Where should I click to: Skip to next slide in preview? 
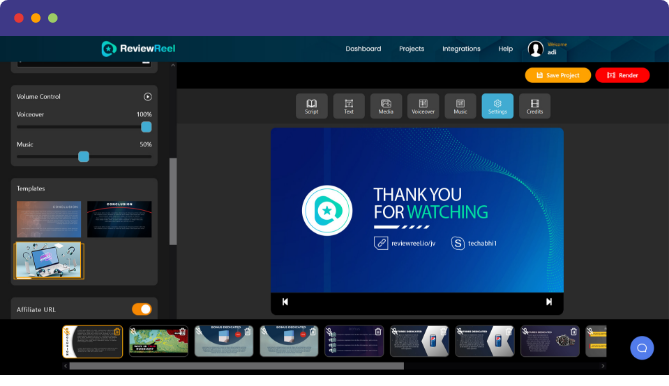coord(549,302)
